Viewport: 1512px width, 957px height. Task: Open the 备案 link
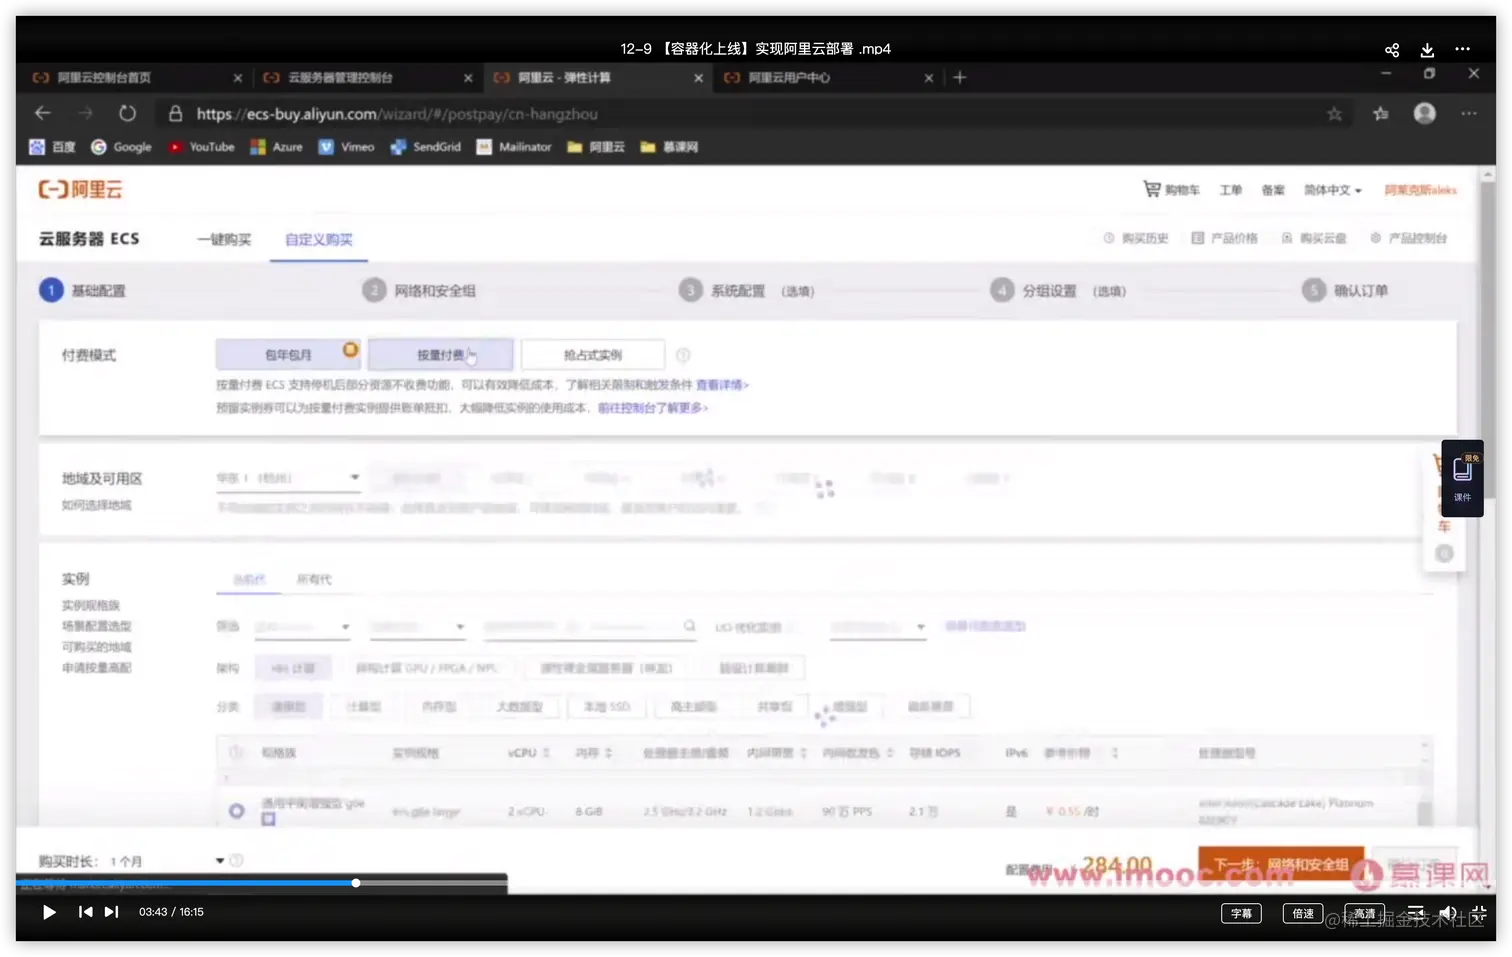(1273, 190)
